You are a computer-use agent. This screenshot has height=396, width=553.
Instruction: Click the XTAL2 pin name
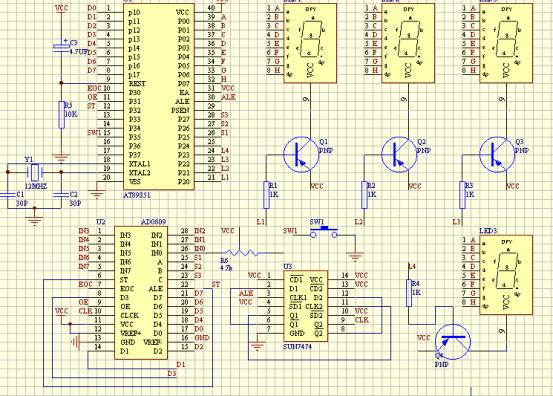click(140, 173)
